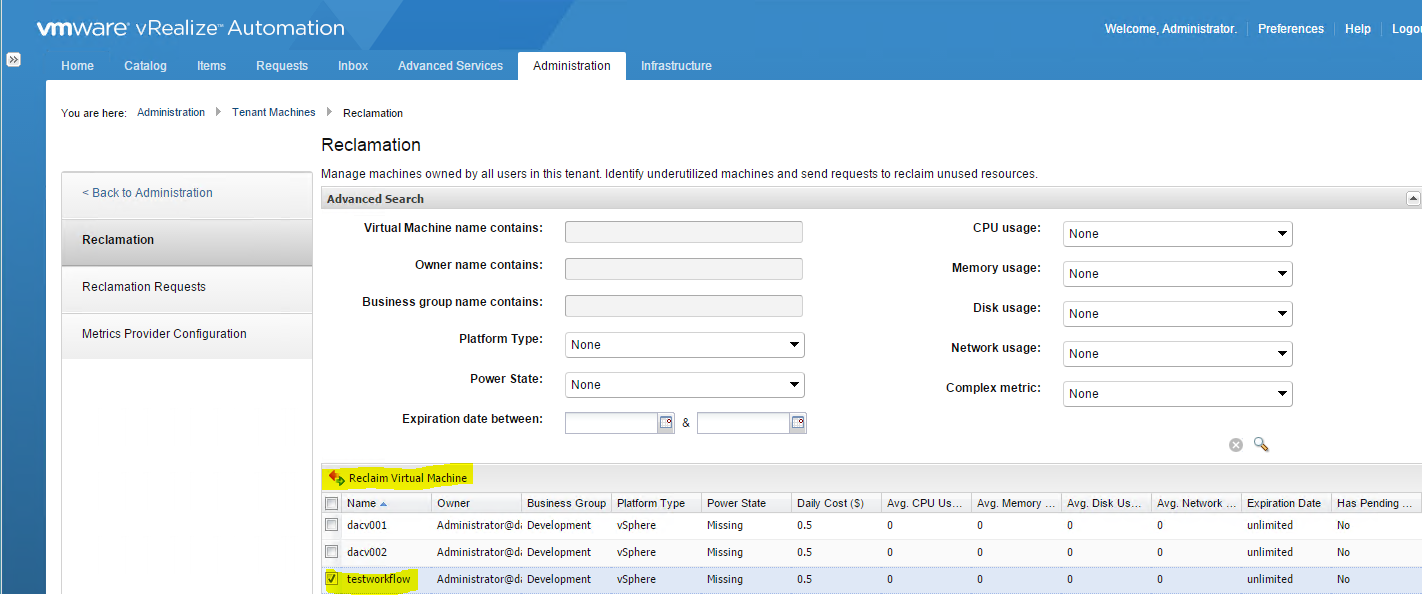Click the Reclaim Virtual Machine icon

coord(336,478)
